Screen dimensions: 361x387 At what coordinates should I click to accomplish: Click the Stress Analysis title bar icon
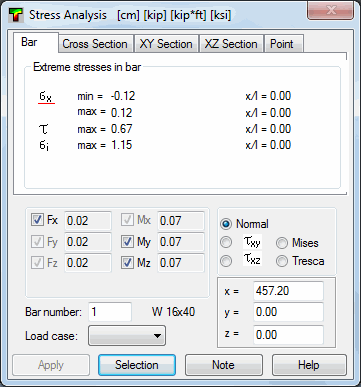point(16,15)
